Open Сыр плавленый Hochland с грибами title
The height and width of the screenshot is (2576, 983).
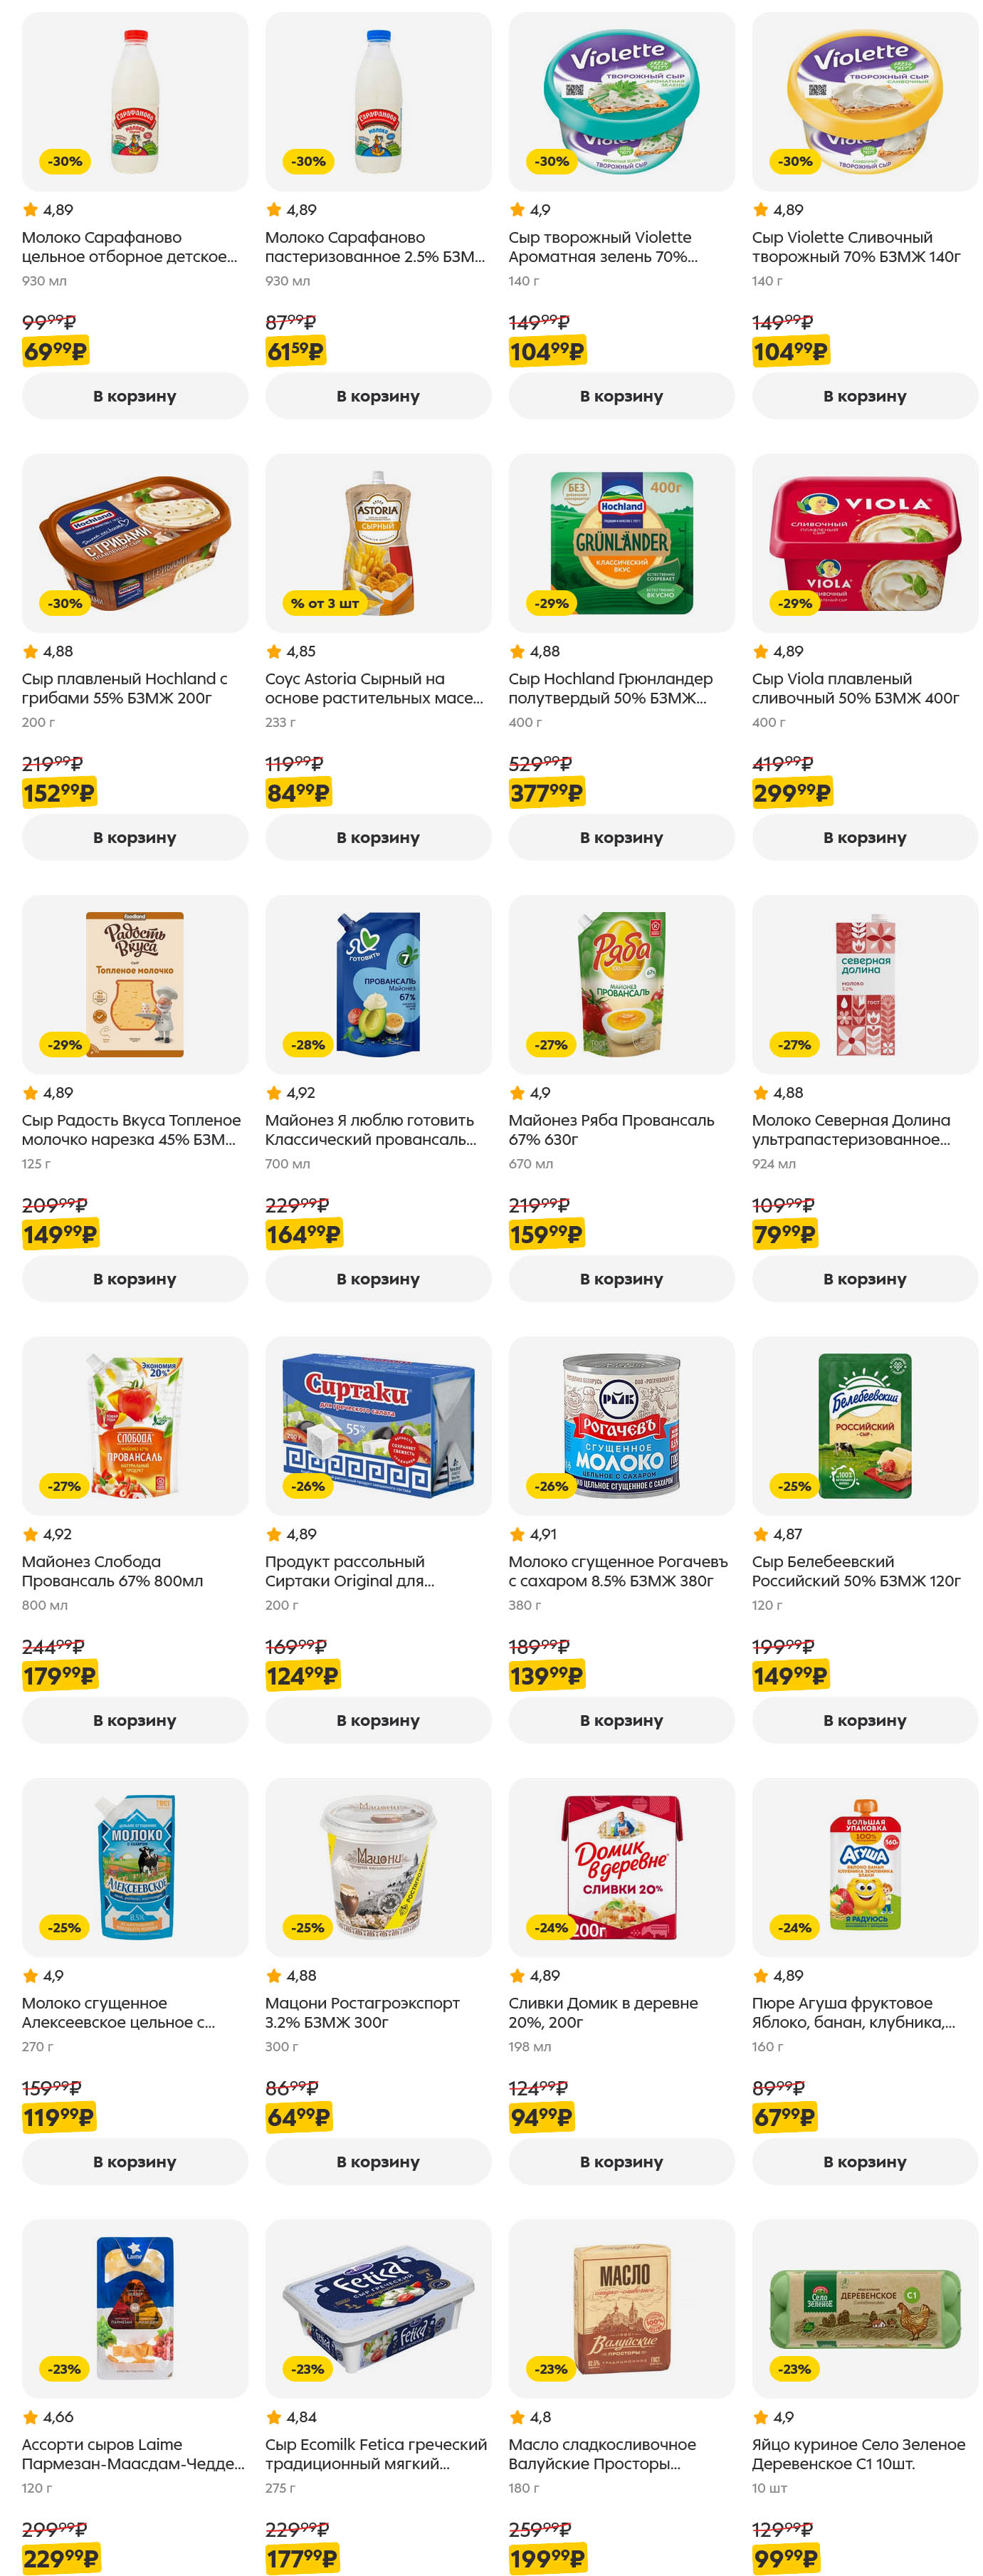(x=124, y=688)
